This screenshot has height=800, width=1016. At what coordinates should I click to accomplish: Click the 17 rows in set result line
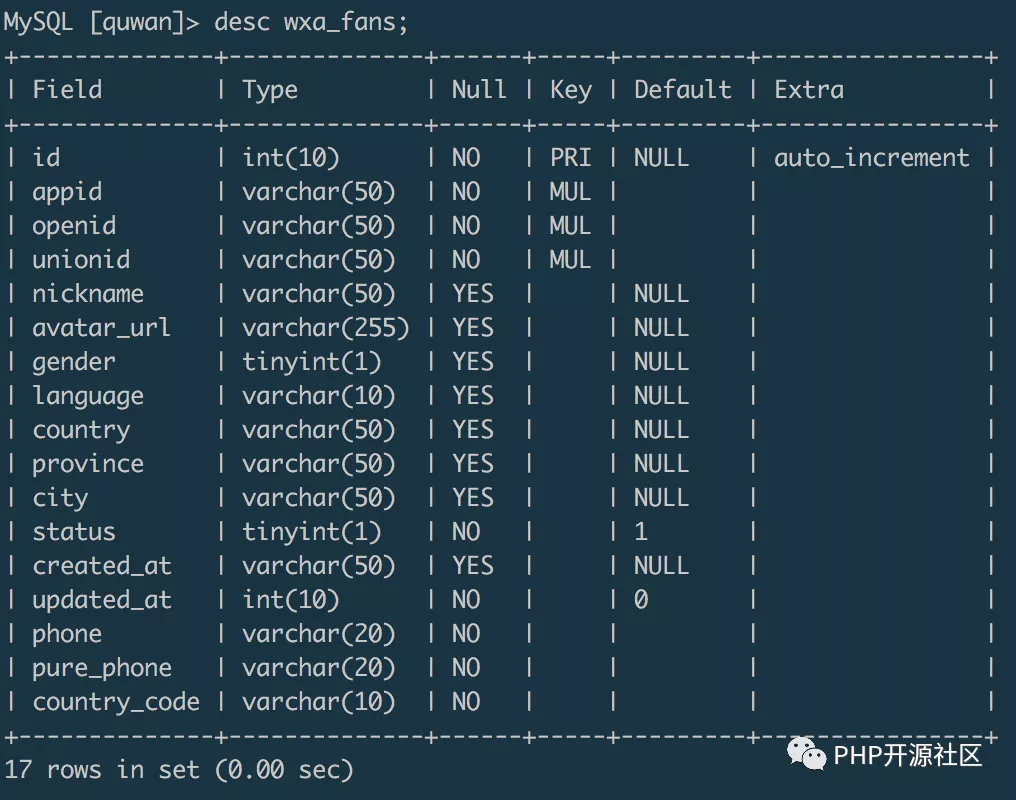(x=180, y=769)
